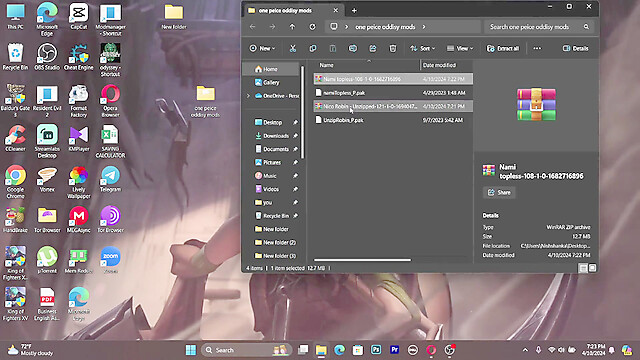Open Premiere Pro from the taskbar
Viewport: 640px width, 360px height.
click(394, 350)
